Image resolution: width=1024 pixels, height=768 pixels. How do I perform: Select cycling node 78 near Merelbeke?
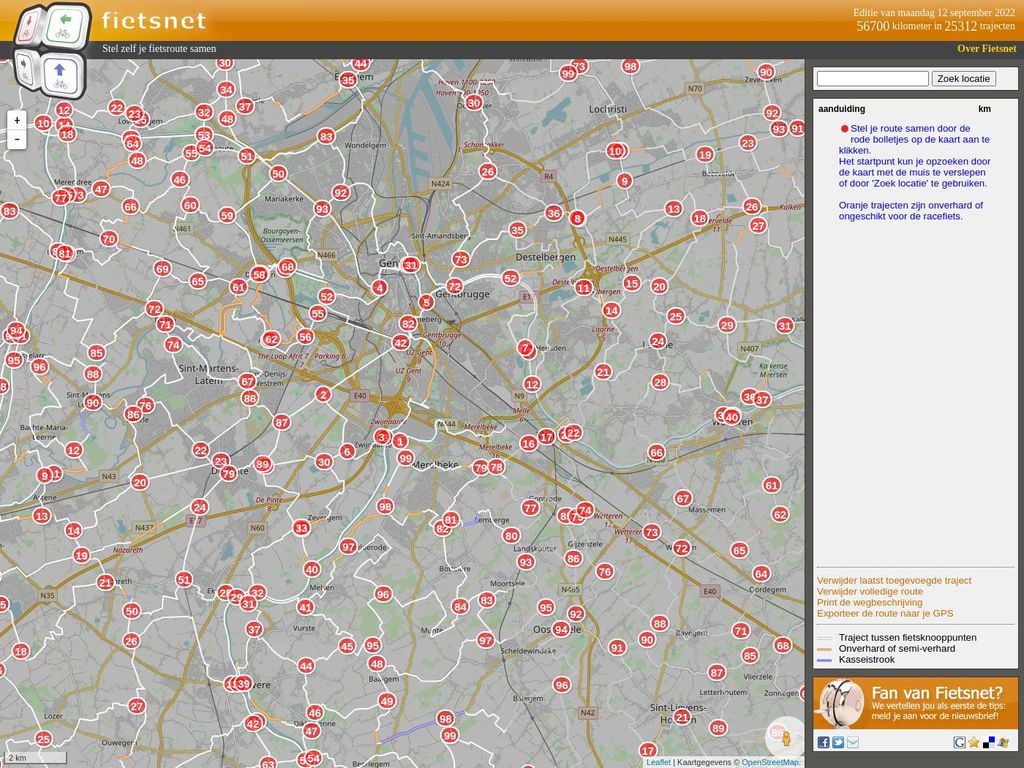point(496,467)
